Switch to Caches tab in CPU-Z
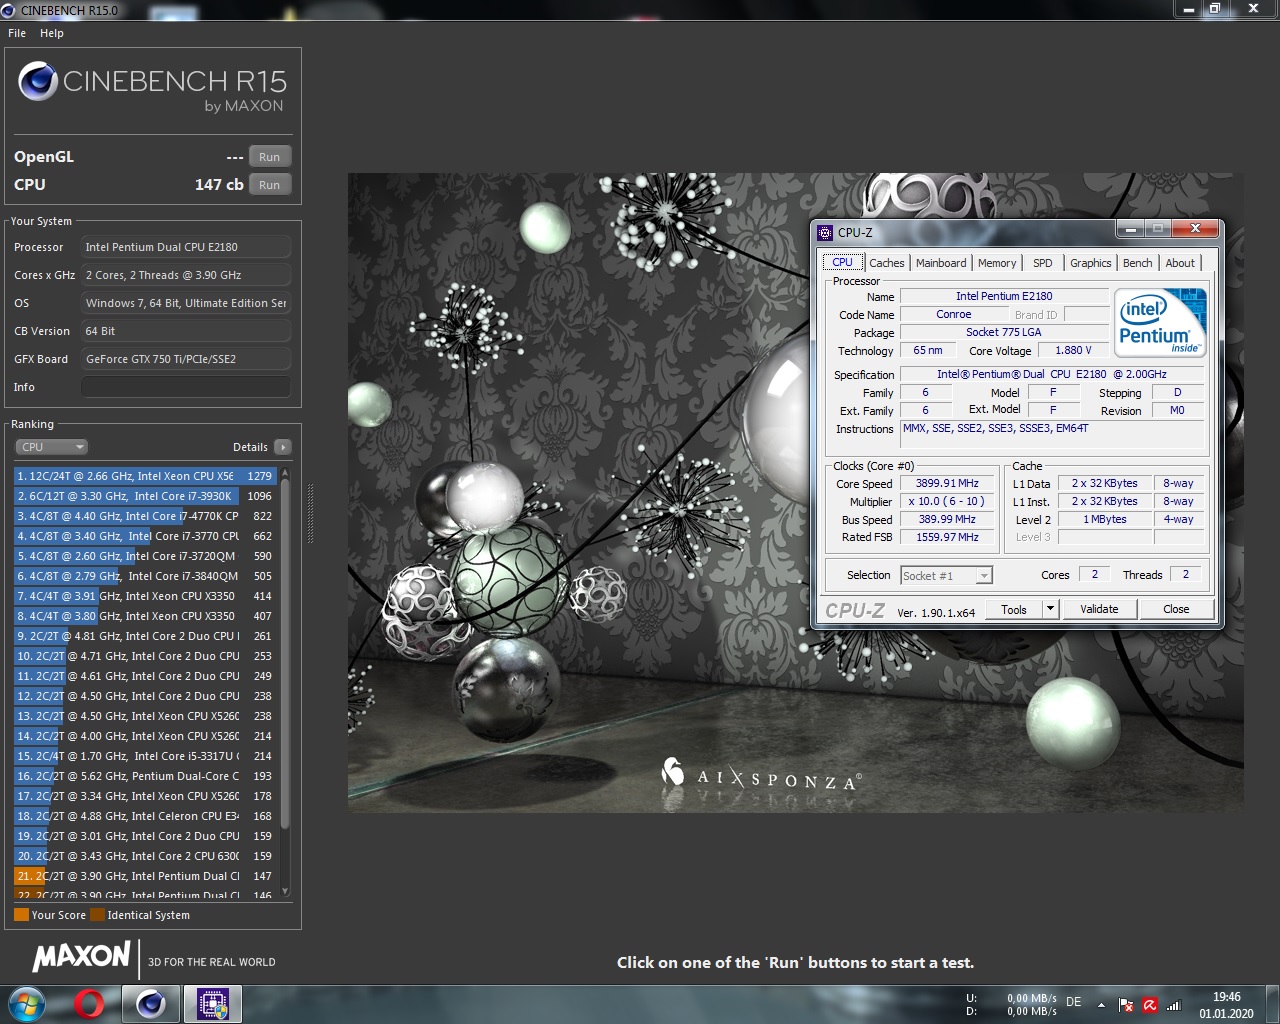This screenshot has height=1024, width=1280. click(886, 263)
